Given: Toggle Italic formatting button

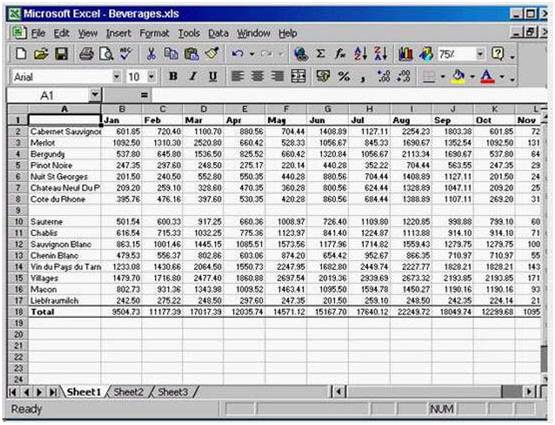Looking at the screenshot, I should [193, 76].
